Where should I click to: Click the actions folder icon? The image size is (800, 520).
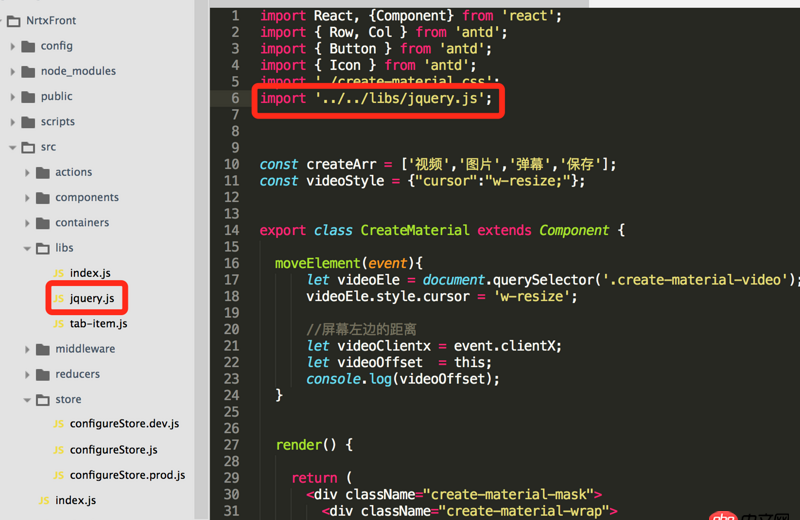click(x=43, y=172)
